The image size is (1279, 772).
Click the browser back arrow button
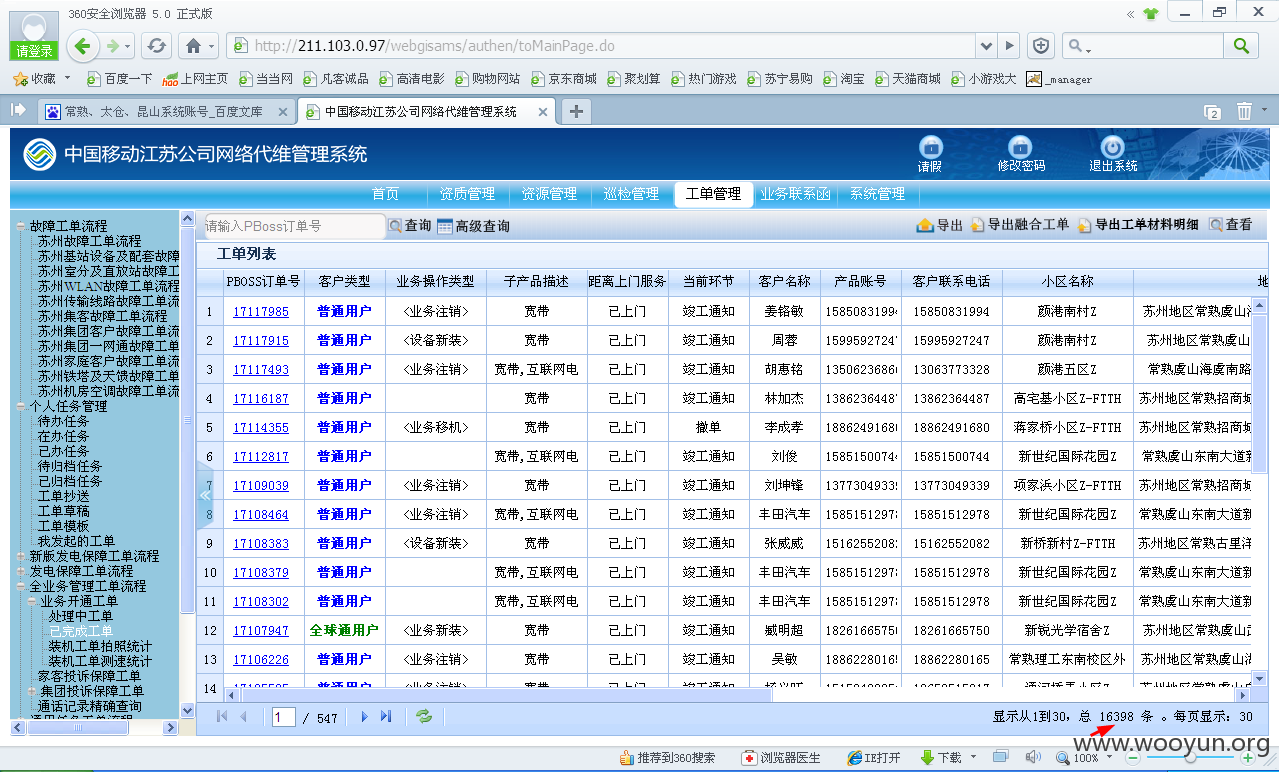(84, 45)
